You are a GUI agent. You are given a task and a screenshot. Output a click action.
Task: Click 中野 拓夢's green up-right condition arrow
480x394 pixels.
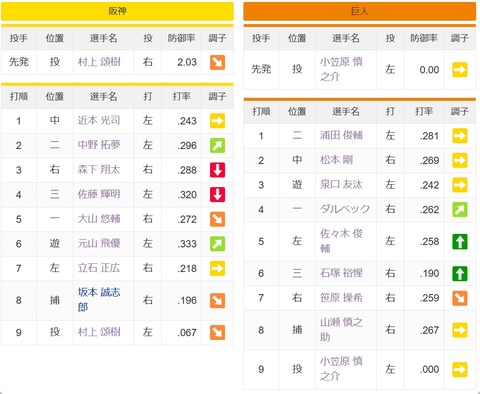coord(217,145)
